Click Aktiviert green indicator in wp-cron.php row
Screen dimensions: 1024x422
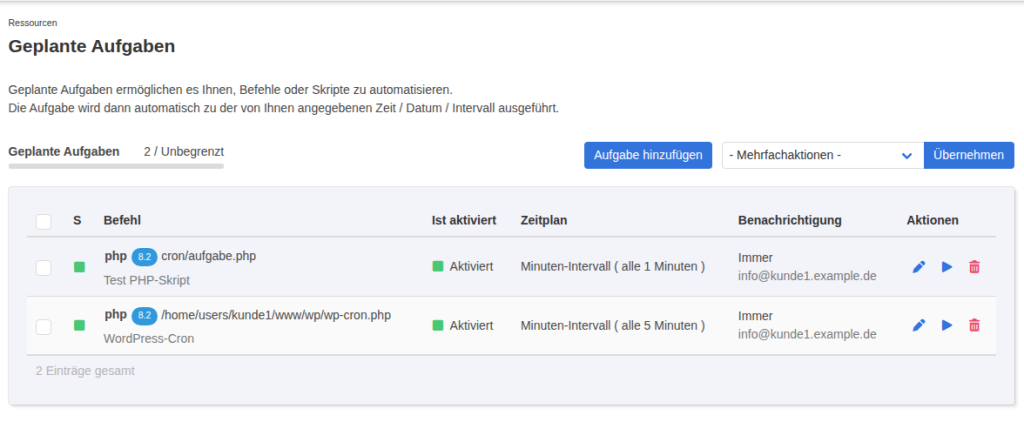click(x=438, y=325)
